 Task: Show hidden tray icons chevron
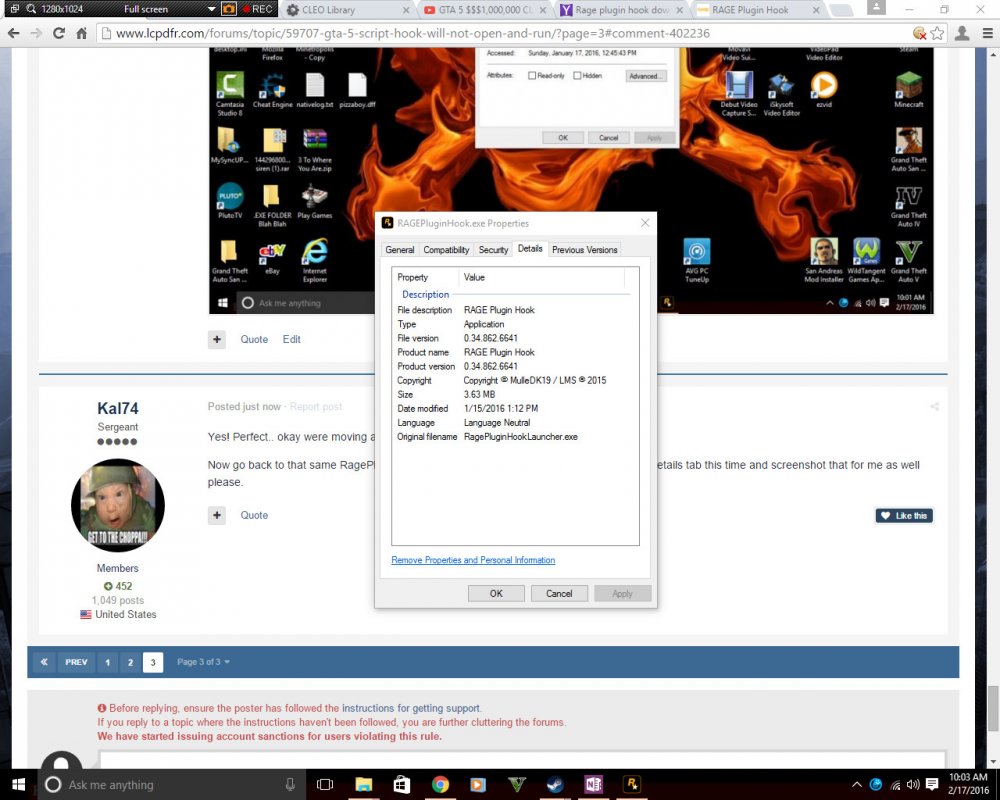[x=857, y=785]
